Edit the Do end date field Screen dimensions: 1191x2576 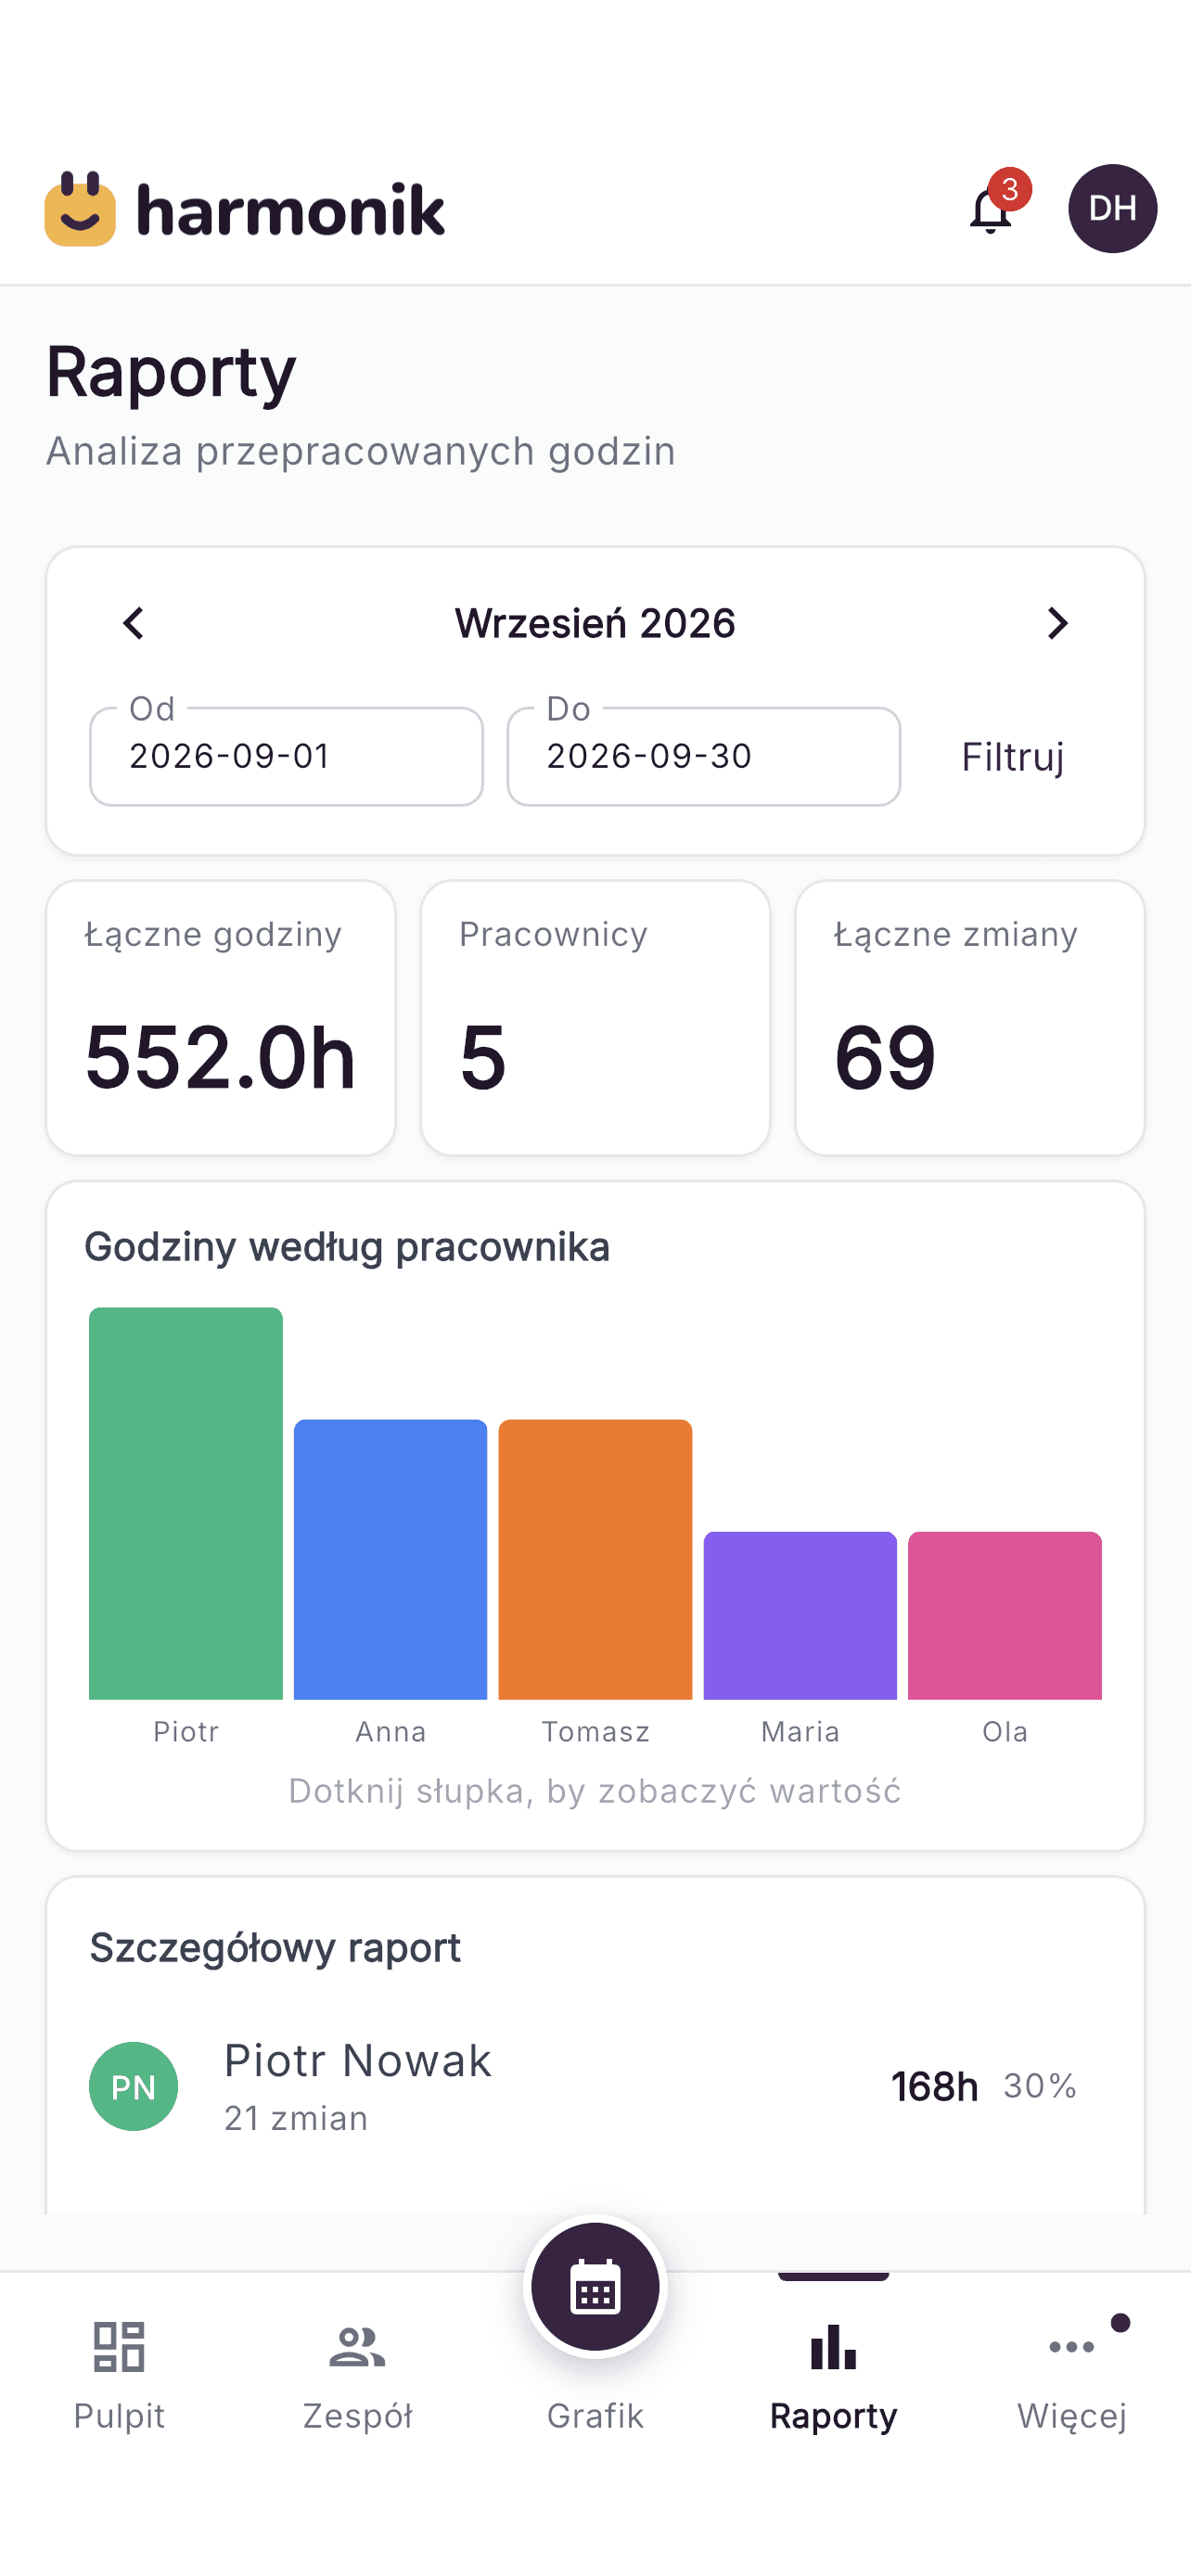(704, 756)
